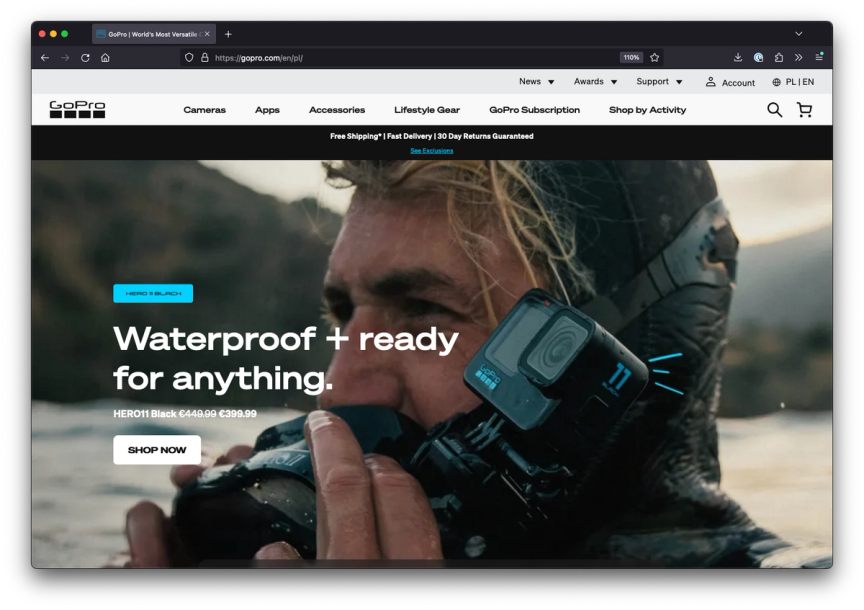This screenshot has width=864, height=610.
Task: Open the Shop by Activity menu
Action: [647, 110]
